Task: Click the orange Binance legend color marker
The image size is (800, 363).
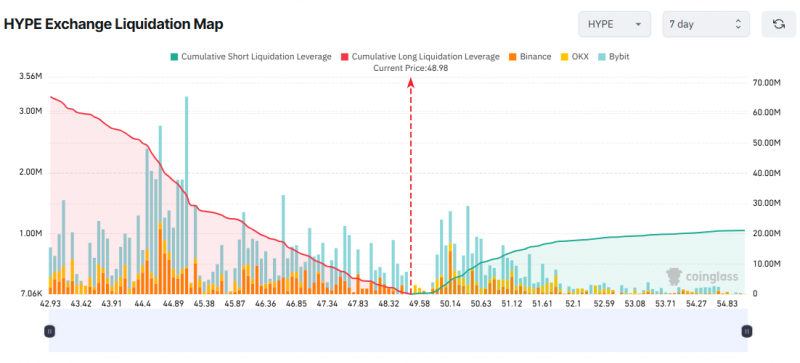Action: pos(513,57)
